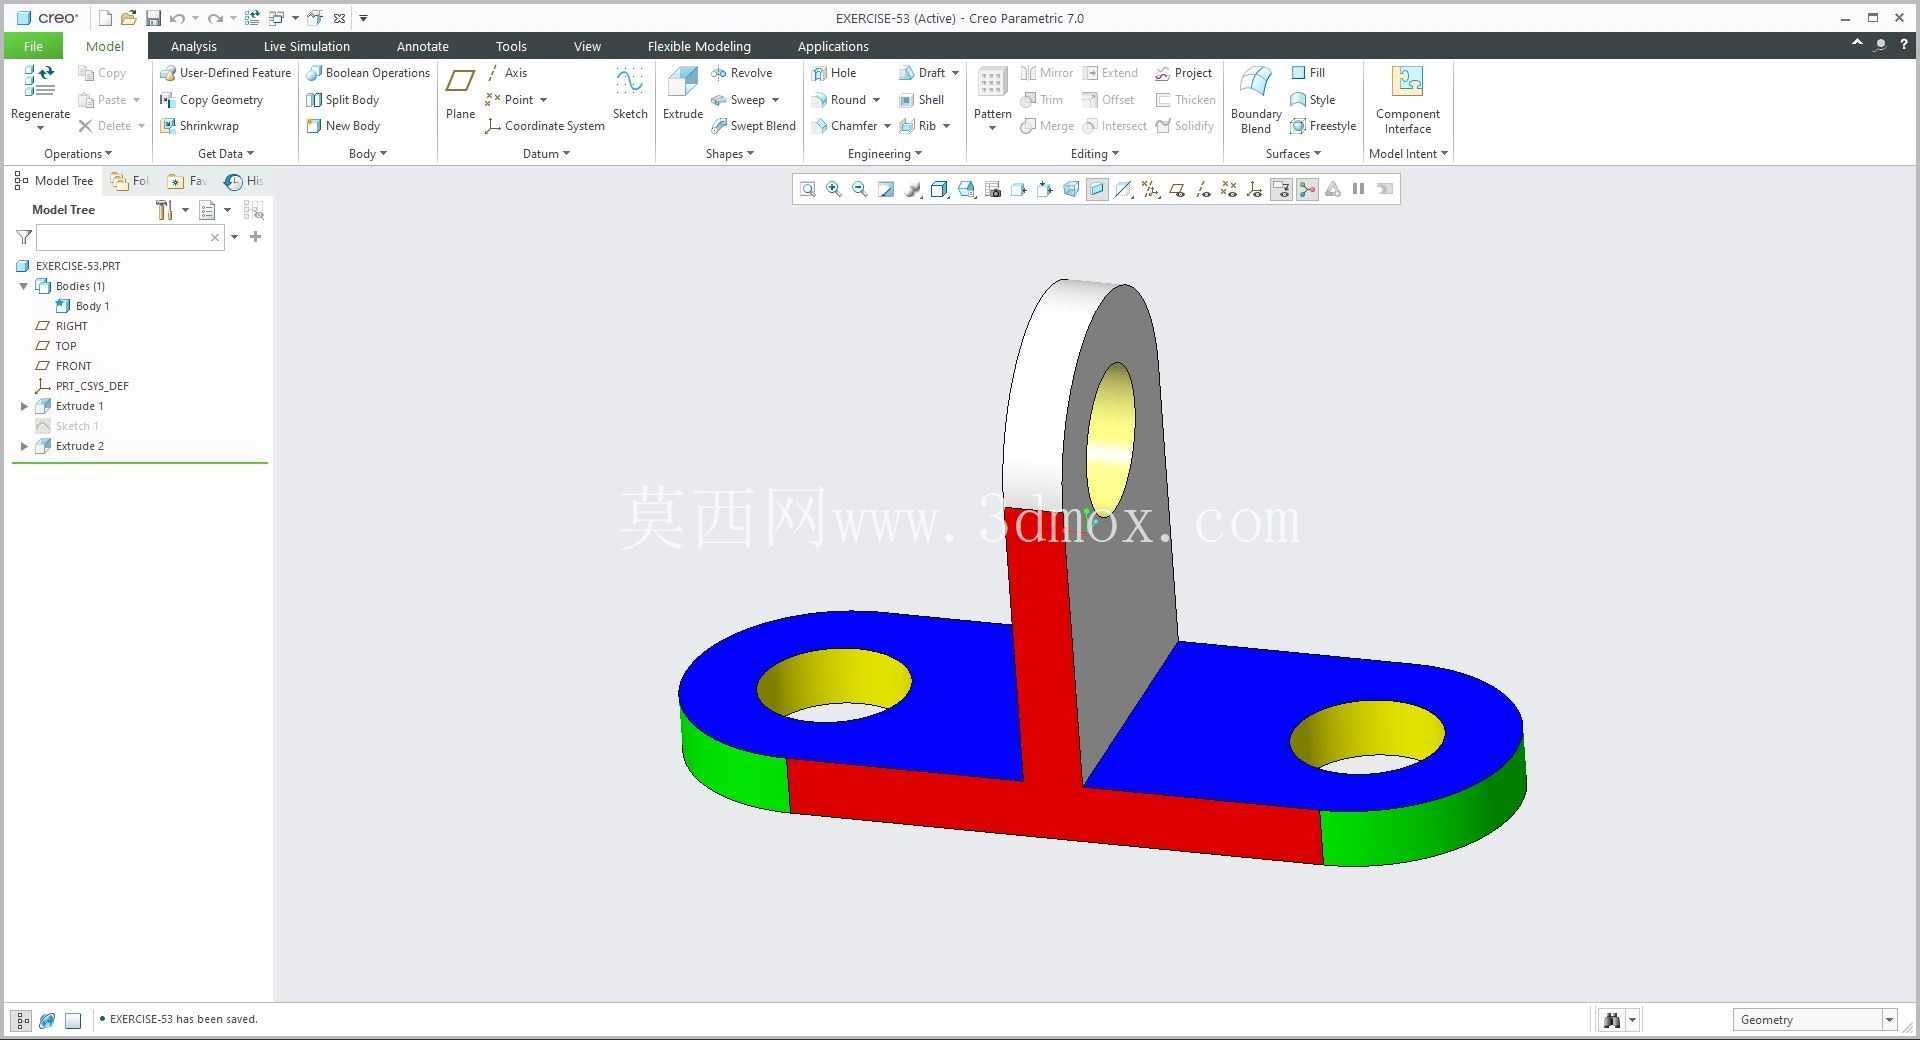This screenshot has height=1040, width=1920.
Task: Open Component Interface tool
Action: click(x=1408, y=99)
